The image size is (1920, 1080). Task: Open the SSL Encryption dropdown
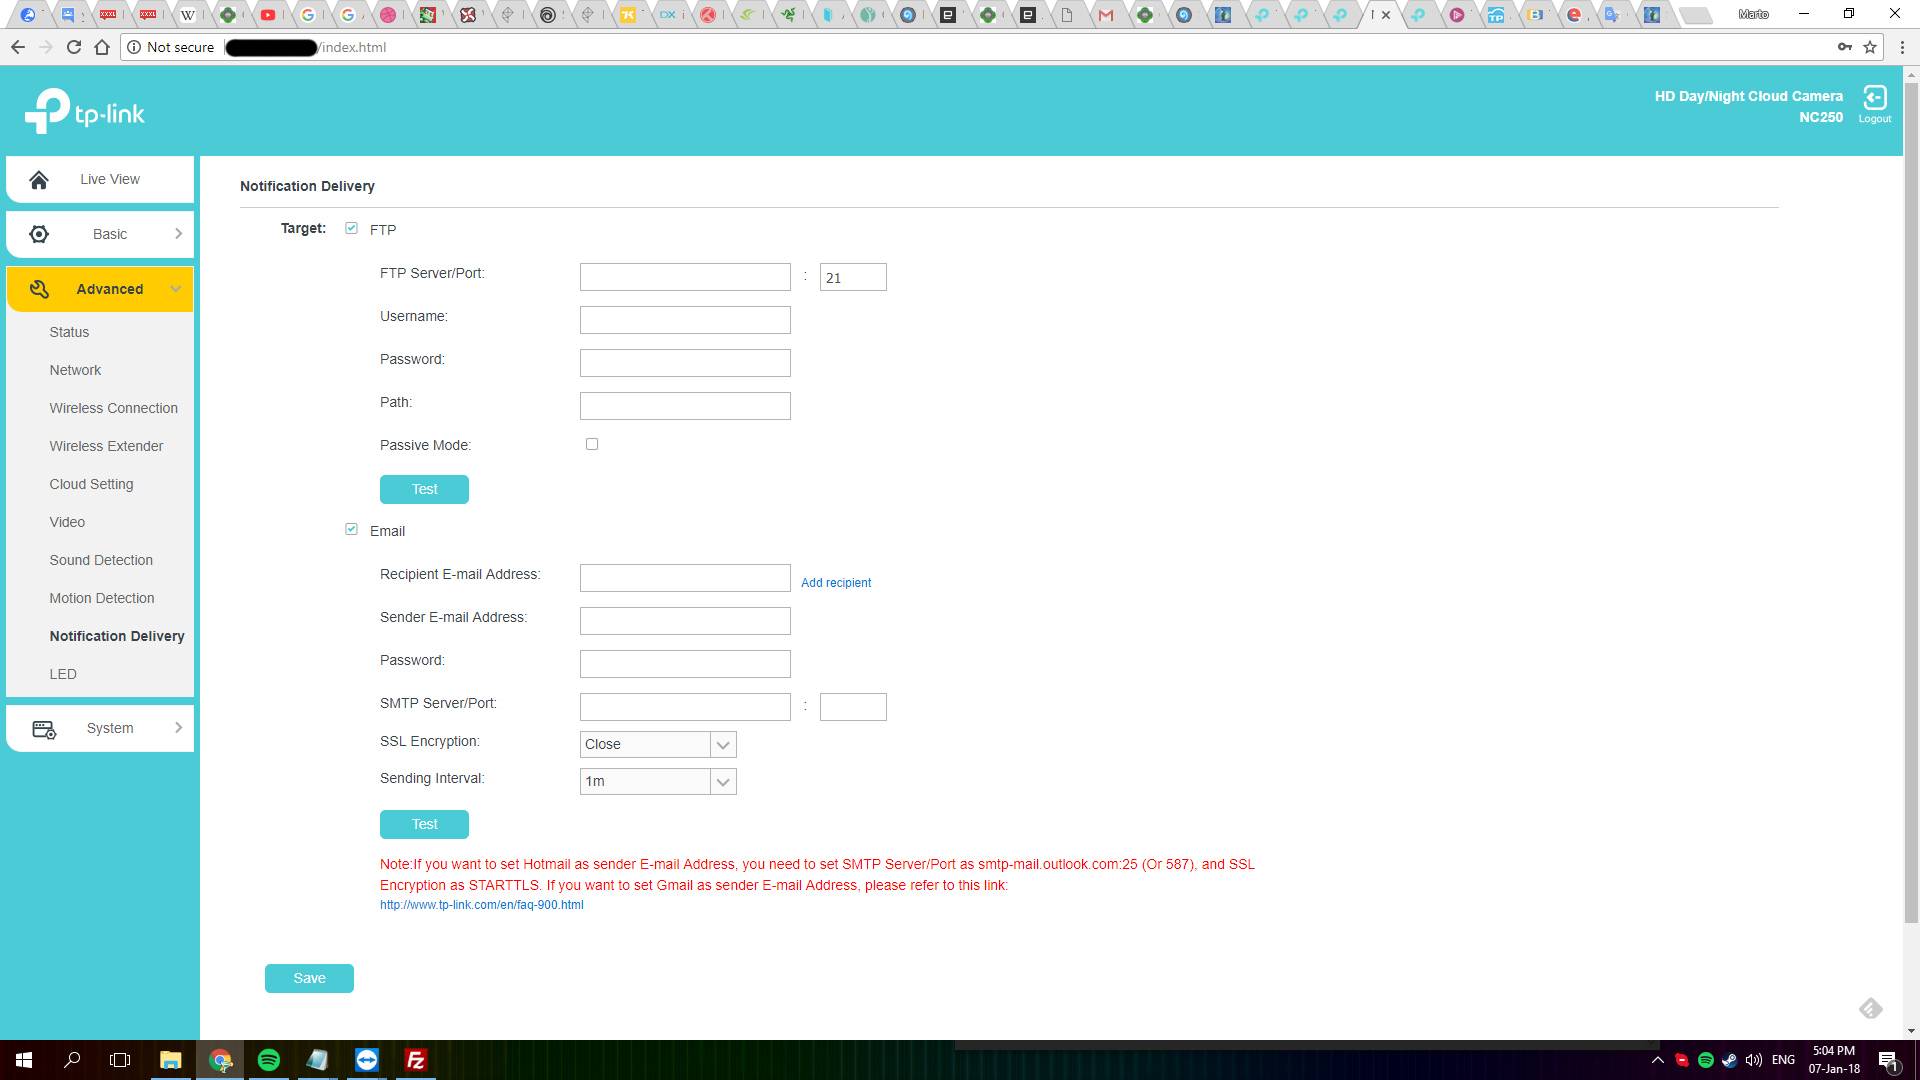tap(722, 745)
